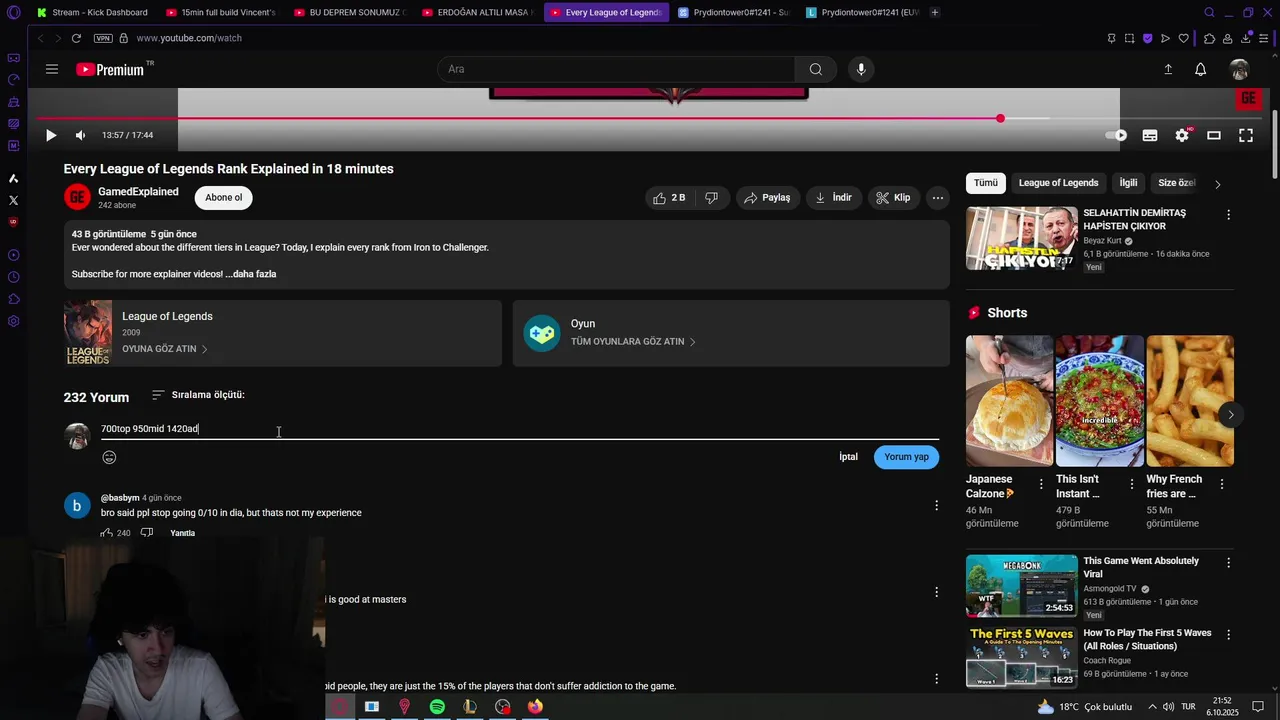Switch to theater mode in player
This screenshot has width=1280, height=720.
click(1214, 135)
